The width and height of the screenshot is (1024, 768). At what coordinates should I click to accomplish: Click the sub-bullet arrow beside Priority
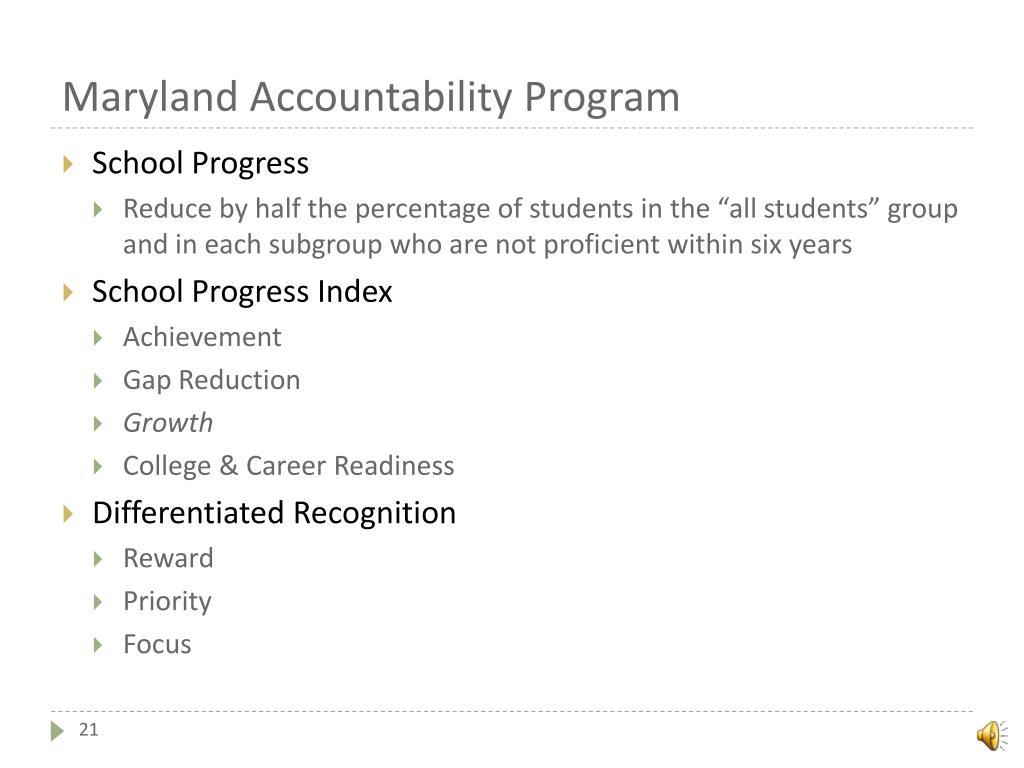(x=98, y=602)
